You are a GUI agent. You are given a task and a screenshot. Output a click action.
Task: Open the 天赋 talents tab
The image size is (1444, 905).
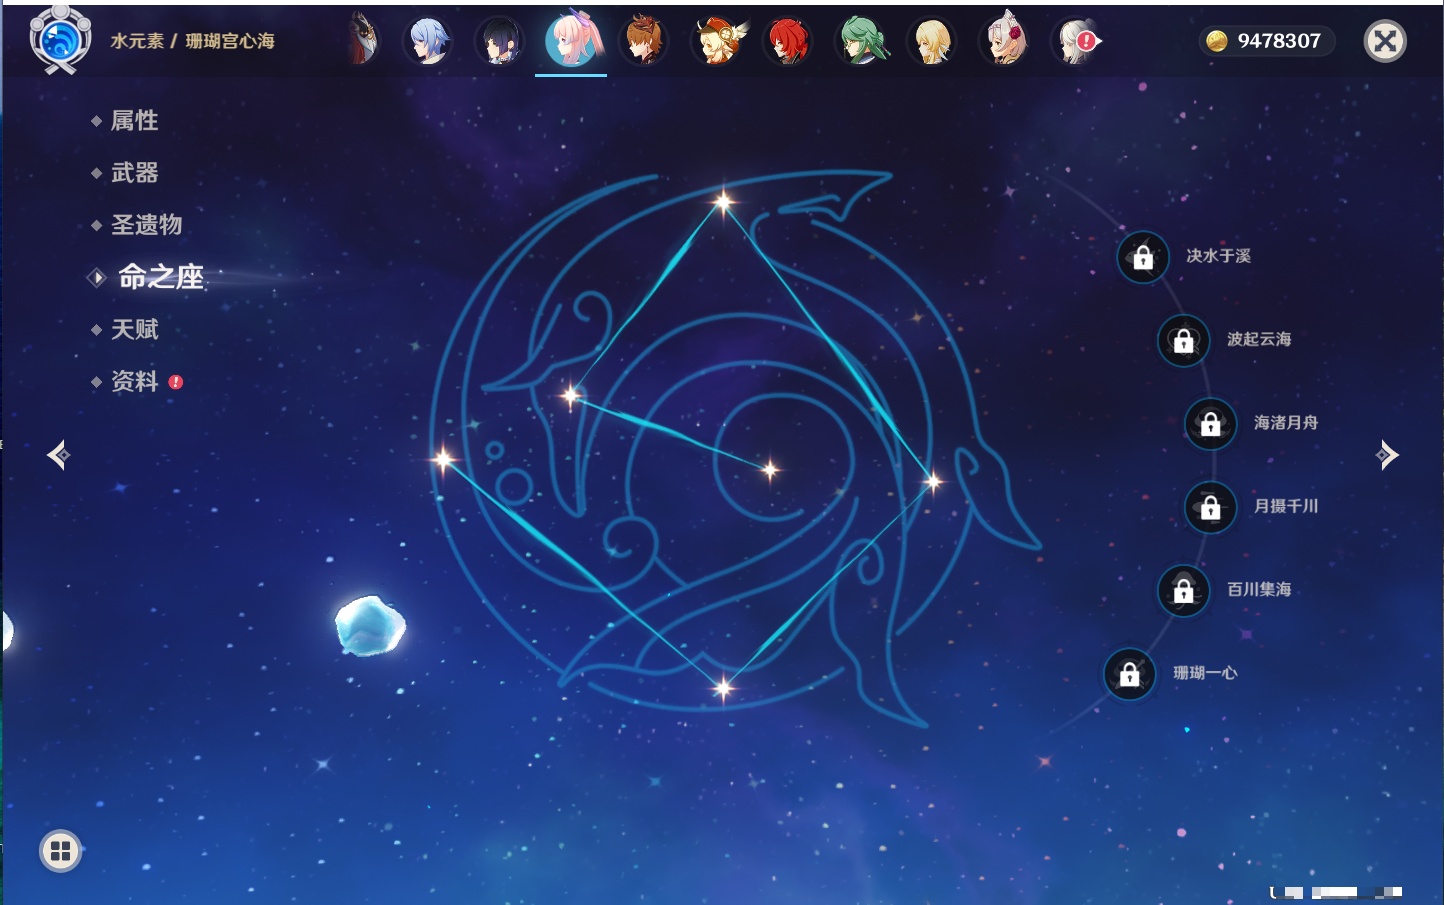(x=134, y=329)
